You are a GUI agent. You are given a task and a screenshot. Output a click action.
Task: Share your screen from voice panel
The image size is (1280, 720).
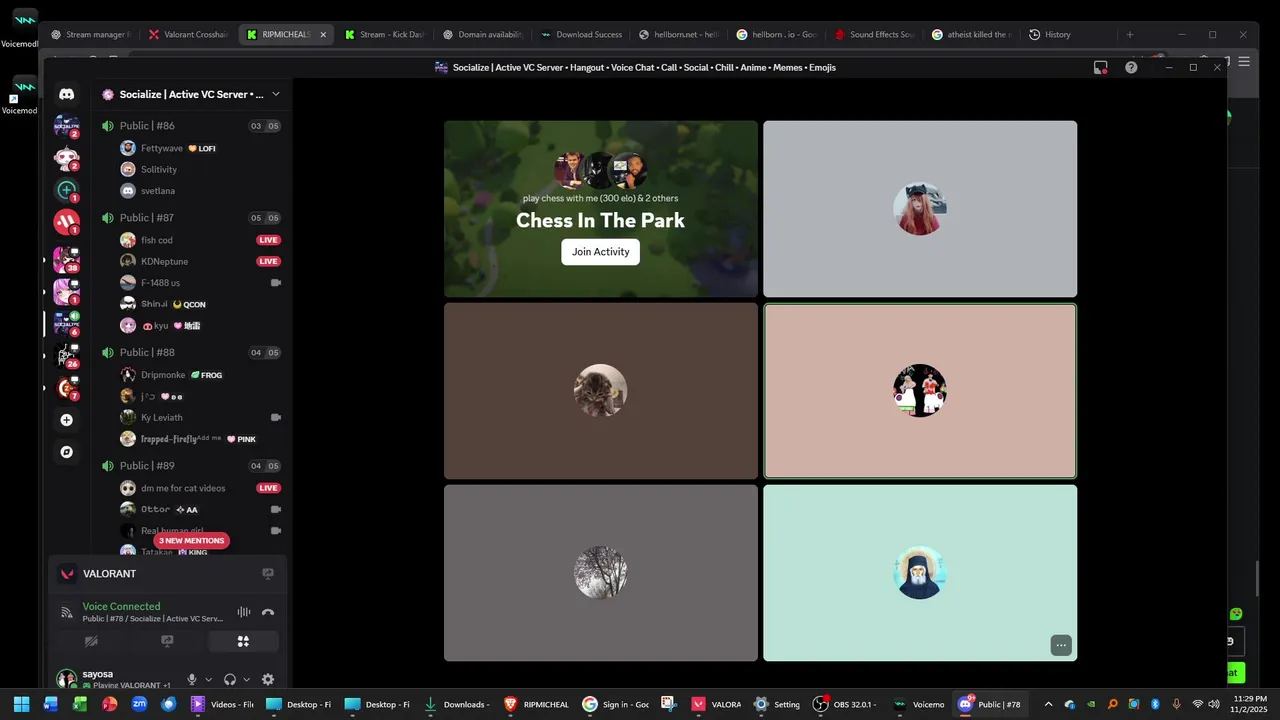[167, 641]
